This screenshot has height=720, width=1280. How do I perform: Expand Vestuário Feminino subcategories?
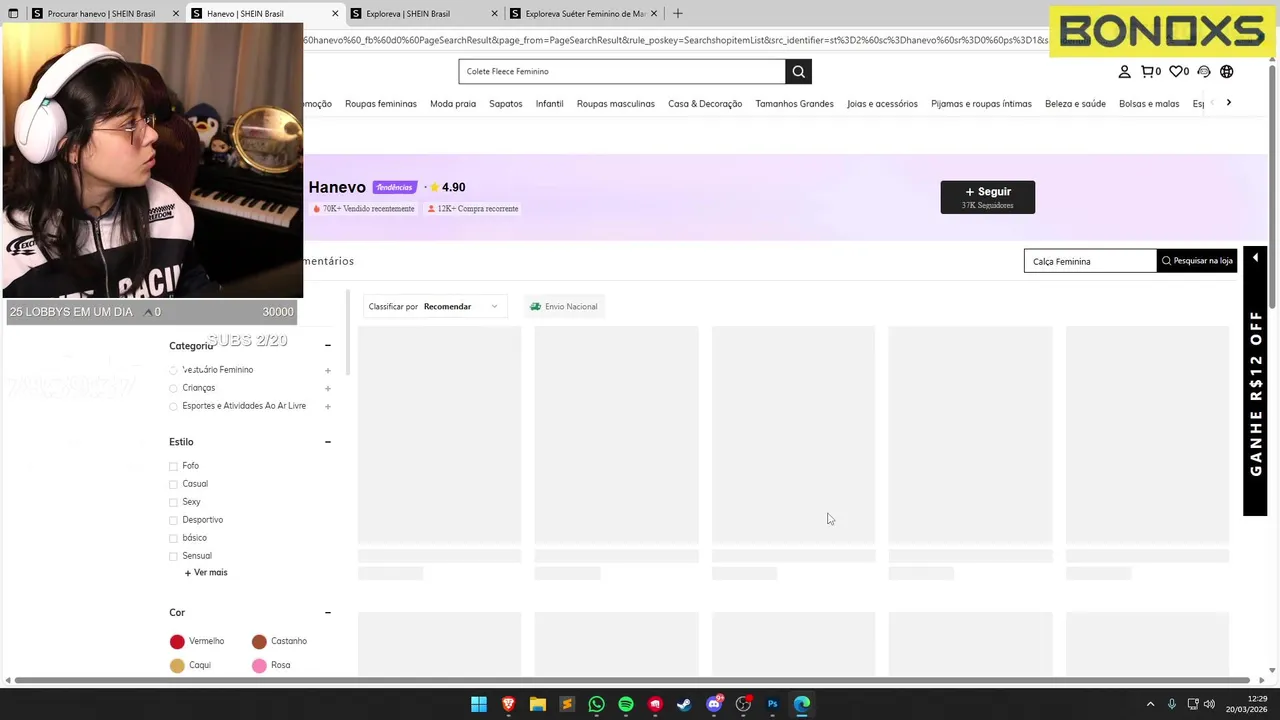(328, 370)
